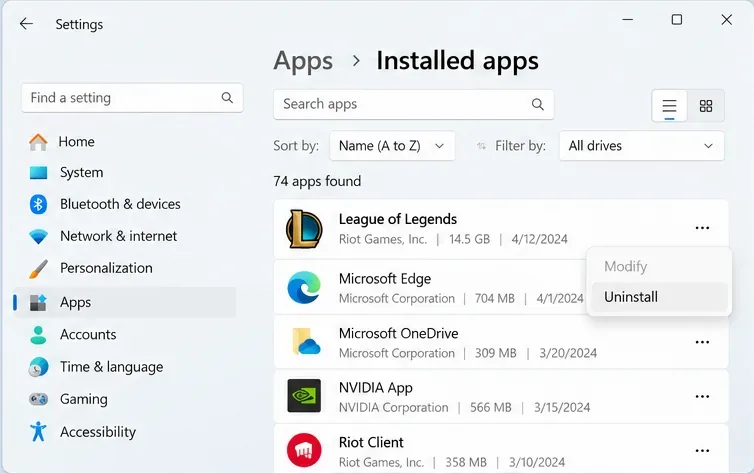The width and height of the screenshot is (754, 474).
Task: Focus the Search apps field
Action: coord(414,104)
